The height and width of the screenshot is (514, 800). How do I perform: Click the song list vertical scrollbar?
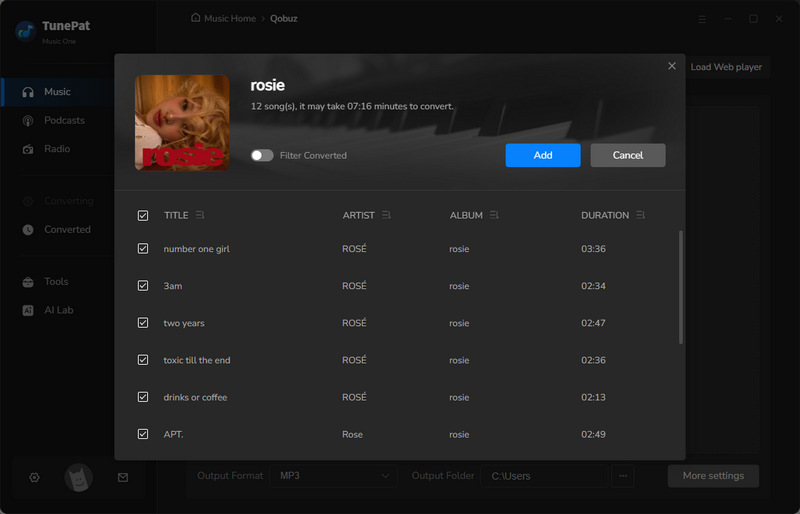(x=681, y=288)
